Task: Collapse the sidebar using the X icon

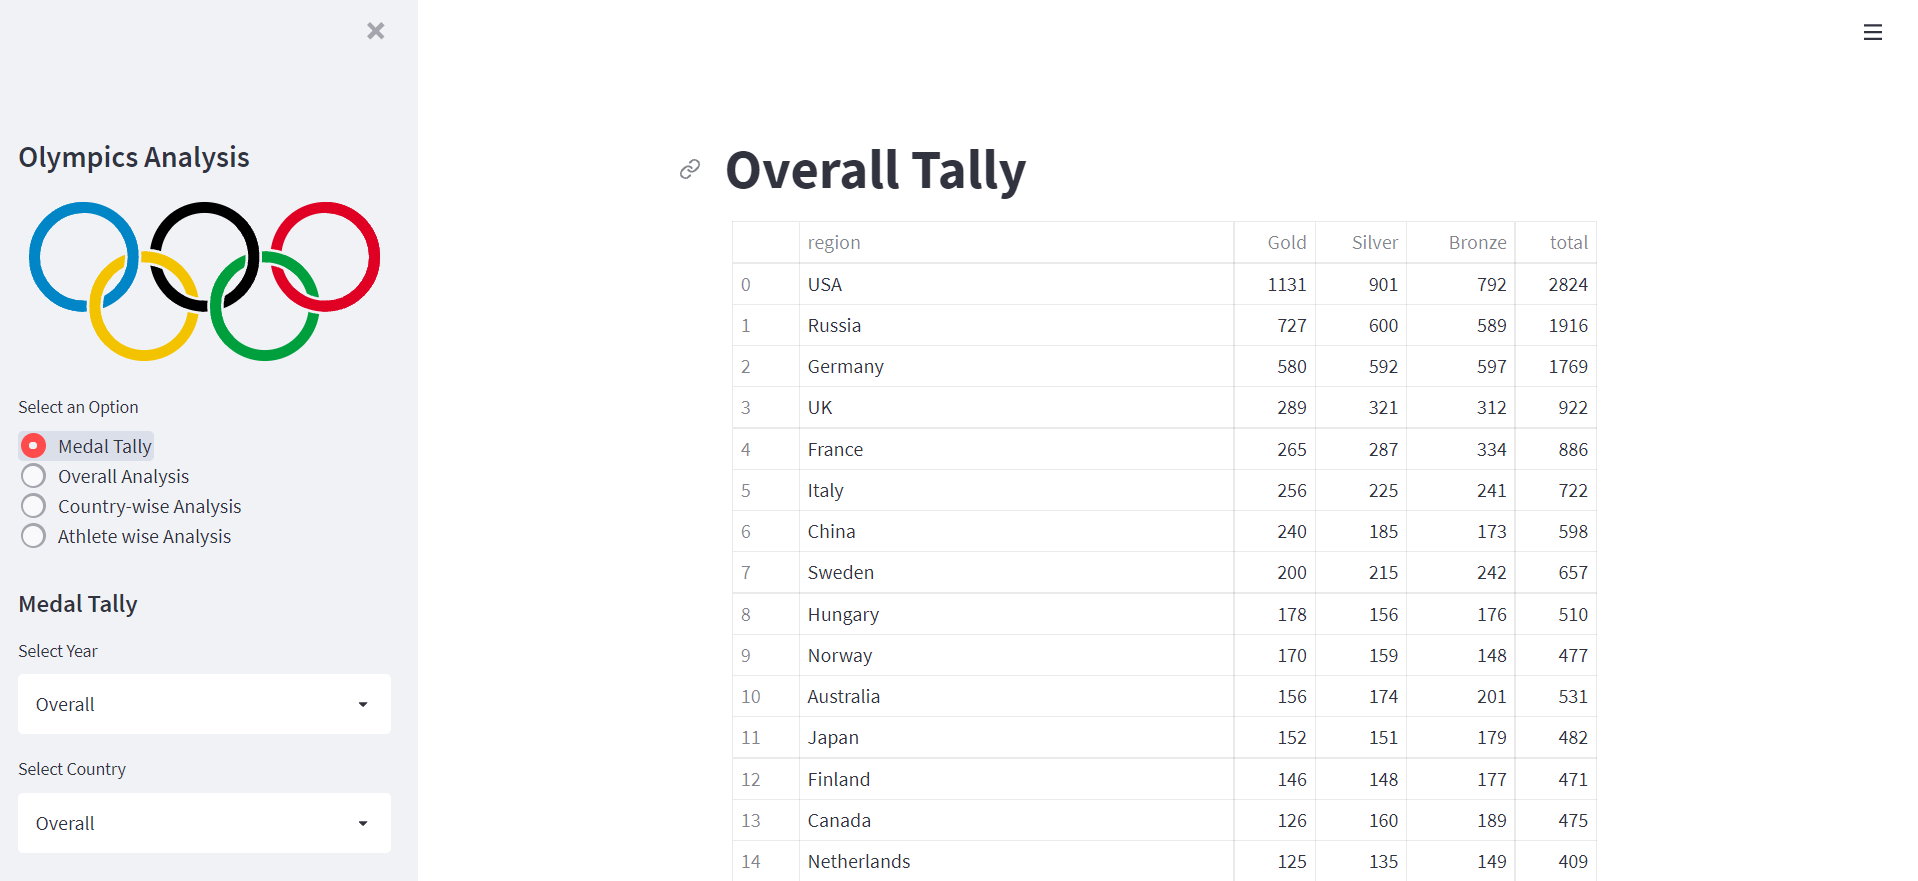Action: tap(375, 31)
